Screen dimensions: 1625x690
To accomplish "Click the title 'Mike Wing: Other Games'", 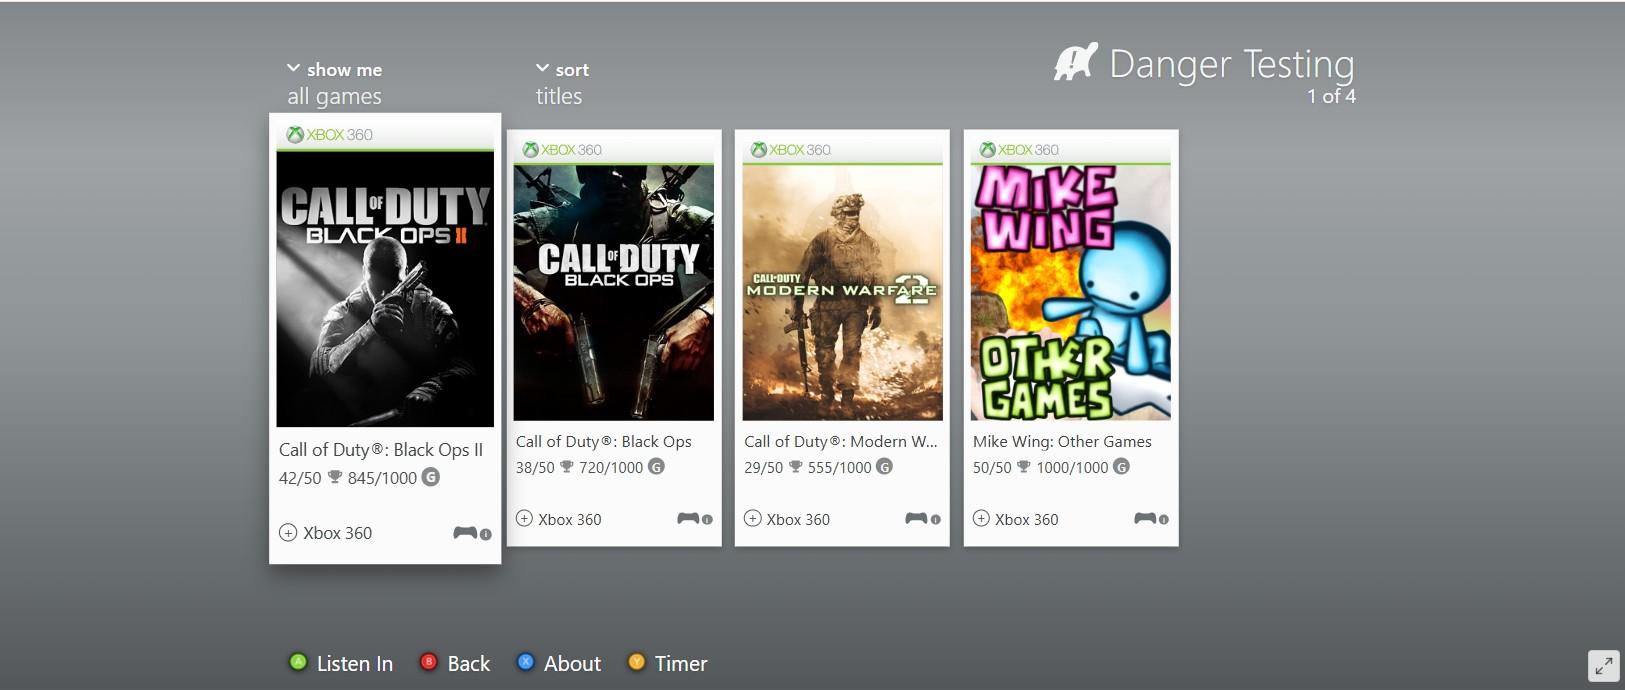I will (1062, 441).
